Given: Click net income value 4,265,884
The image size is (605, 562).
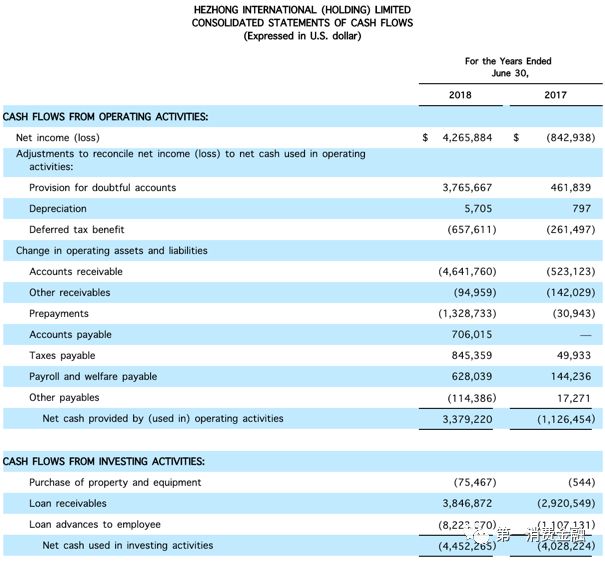Looking at the screenshot, I should click(x=467, y=138).
